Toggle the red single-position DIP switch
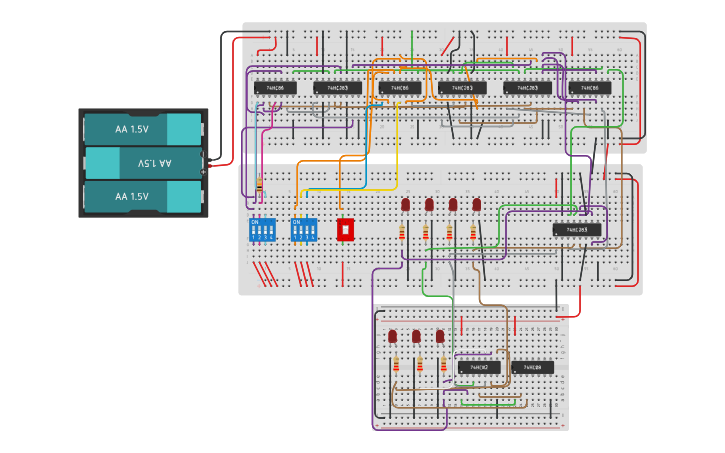The height and width of the screenshot is (453, 725). pos(345,230)
